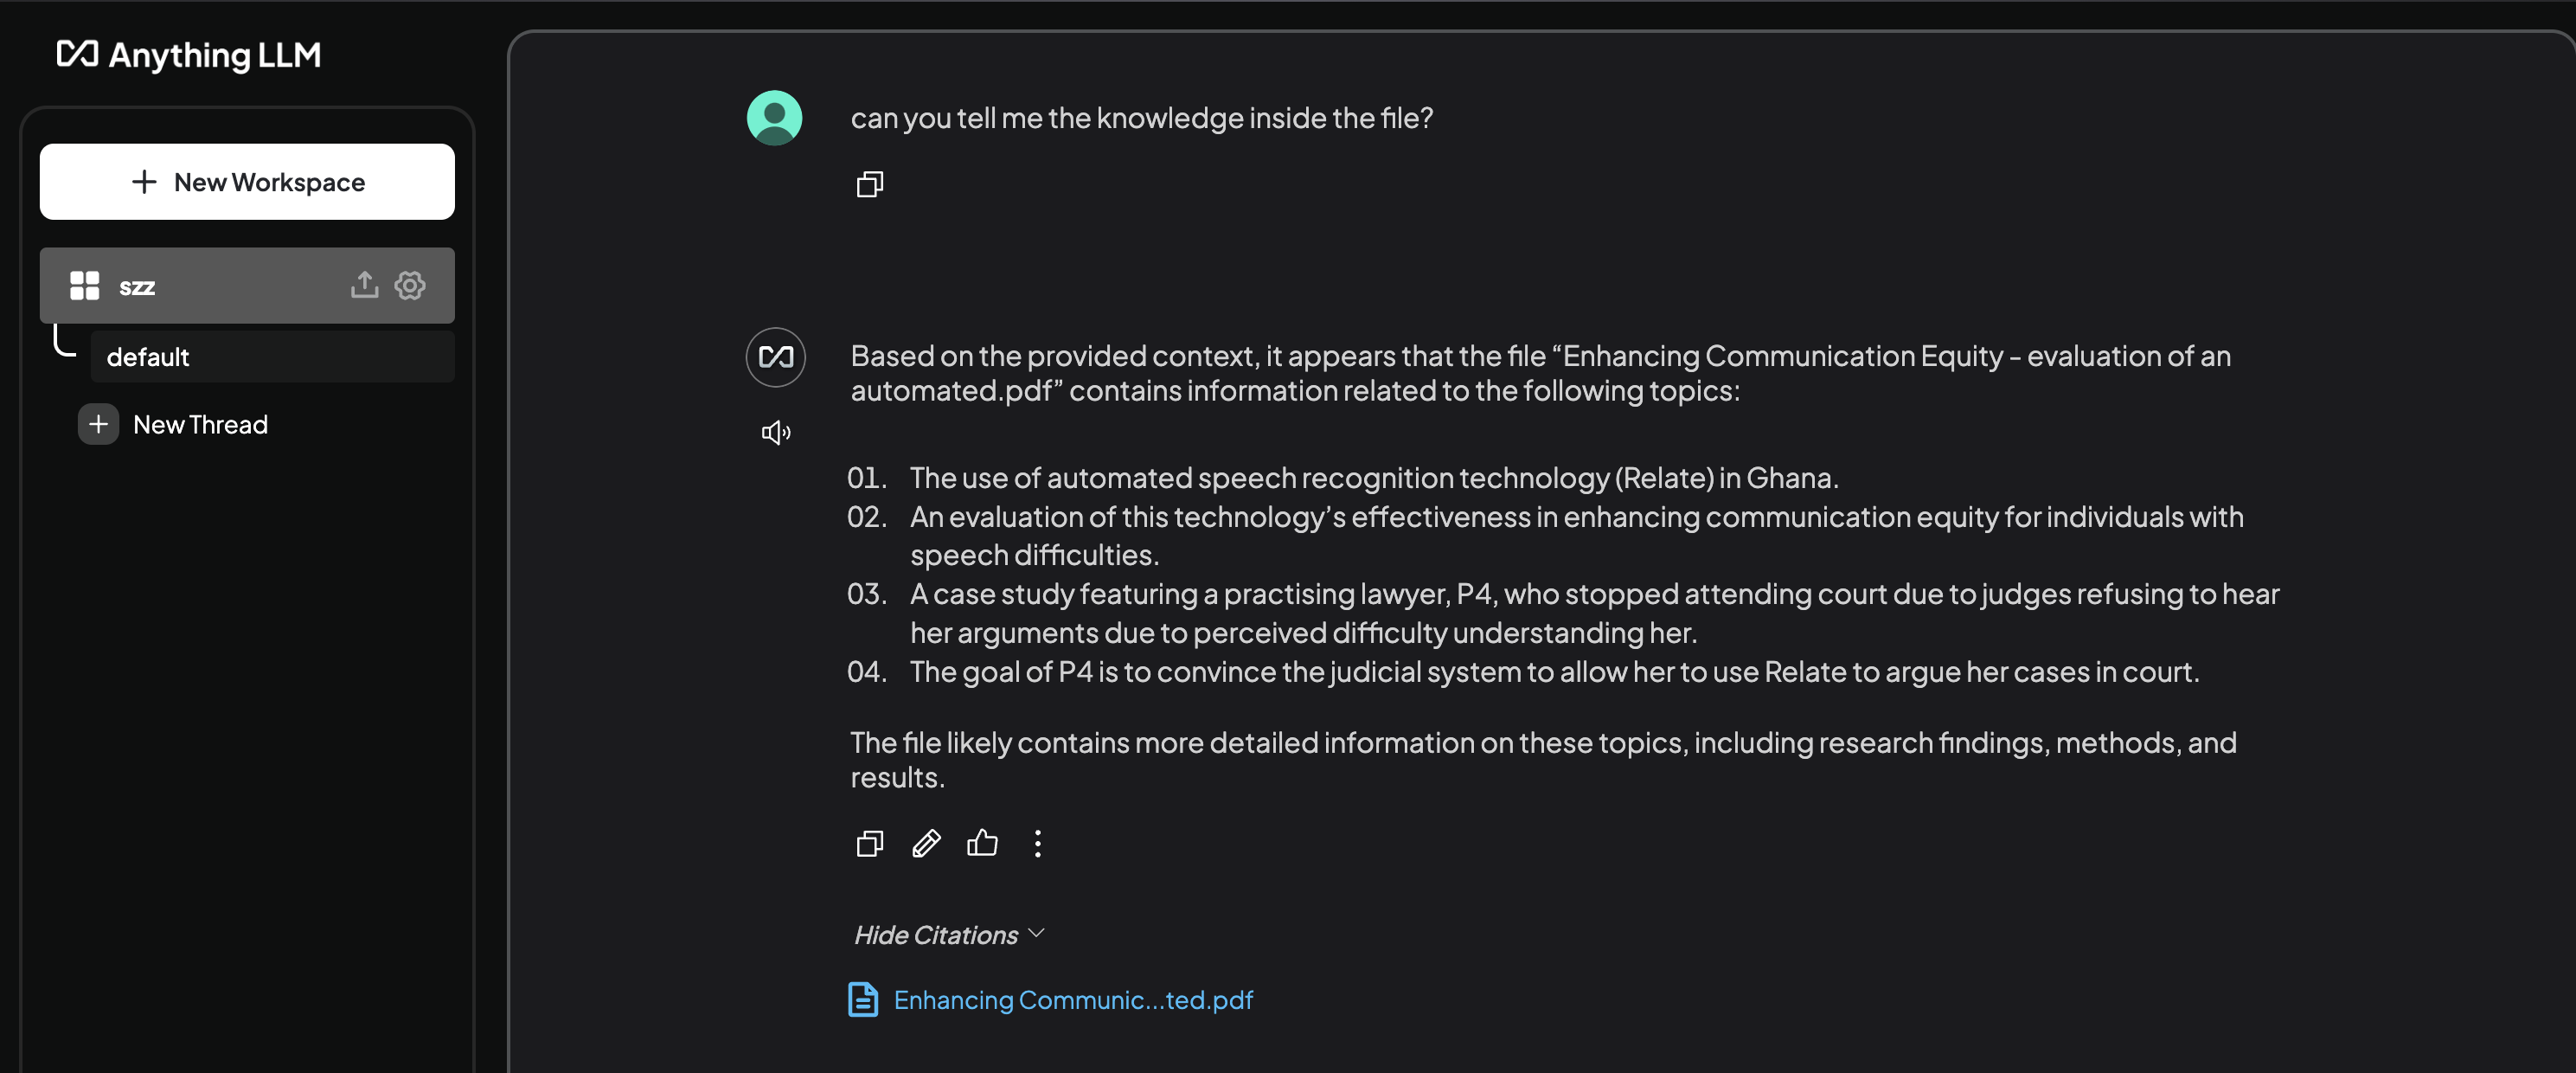2576x1073 pixels.
Task: Open more actions three-dot menu
Action: 1038,844
